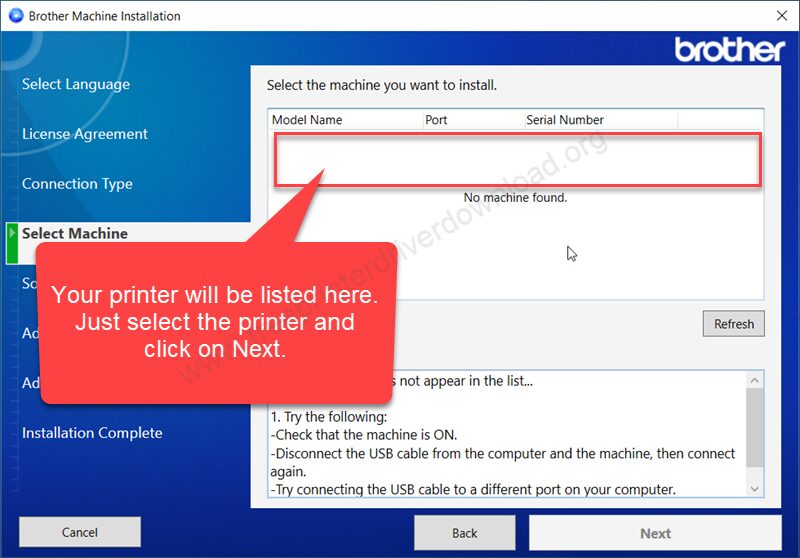Choose the highlighted Select Machine step
The width and height of the screenshot is (800, 558).
pos(75,233)
